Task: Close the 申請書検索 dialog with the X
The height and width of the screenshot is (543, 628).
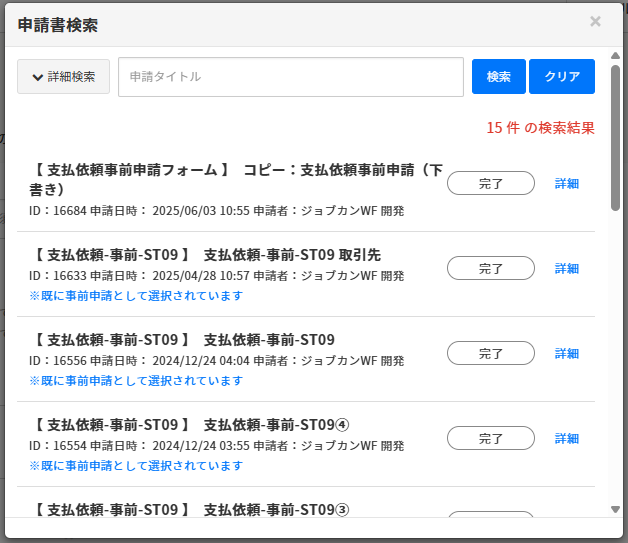Action: 595,21
